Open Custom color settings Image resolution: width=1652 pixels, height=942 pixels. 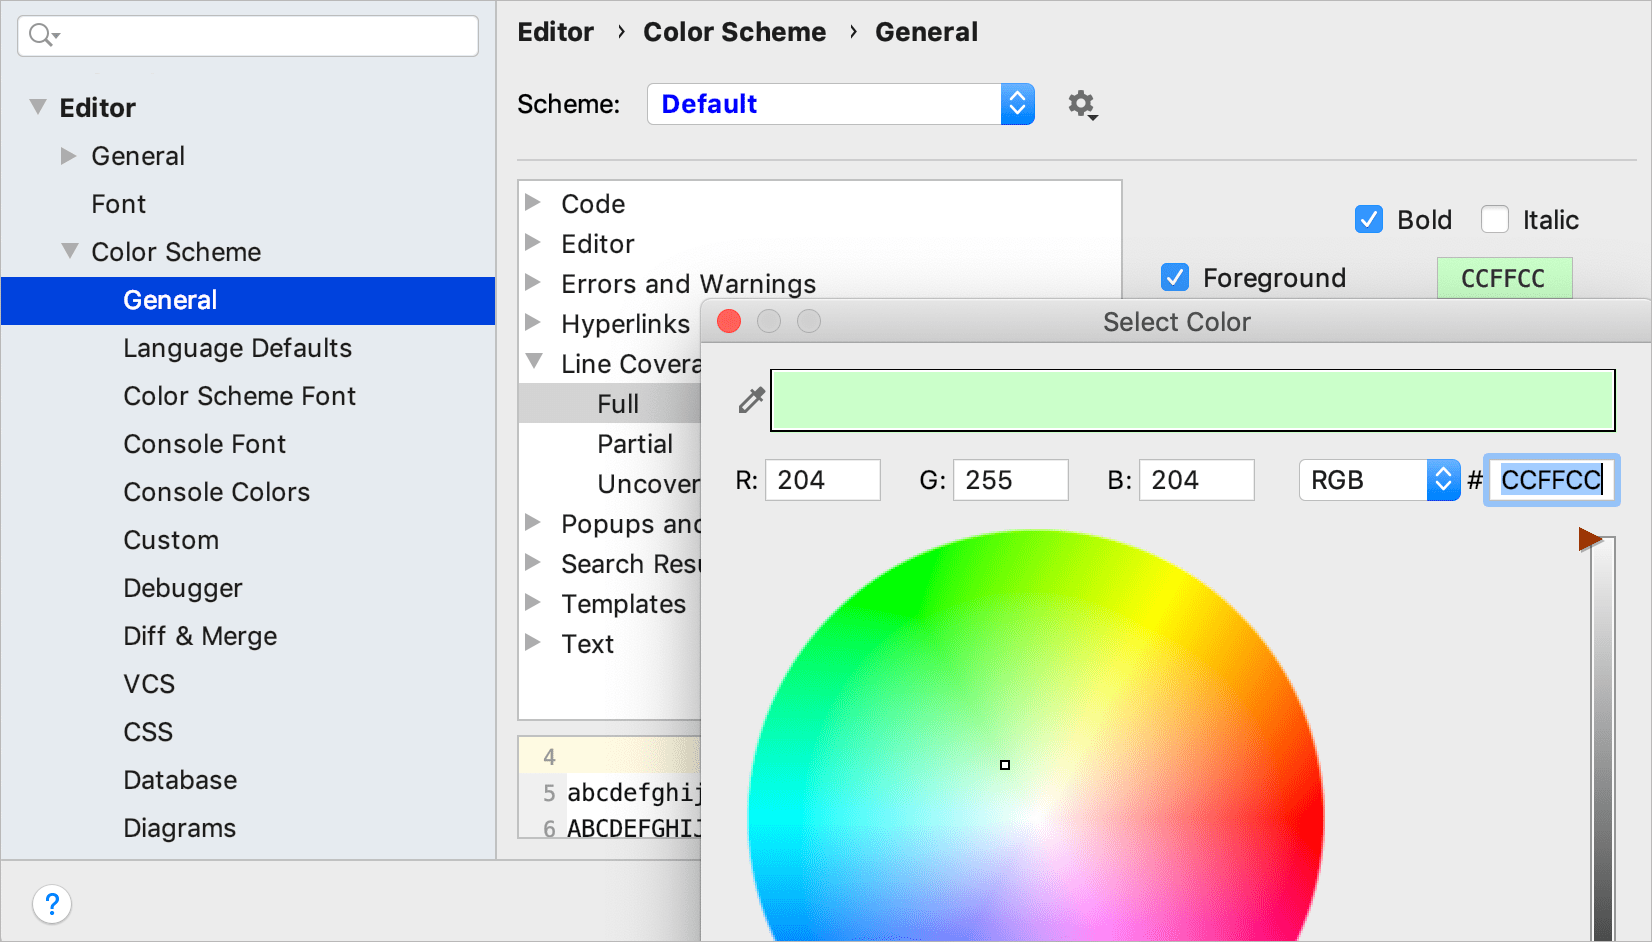point(171,540)
